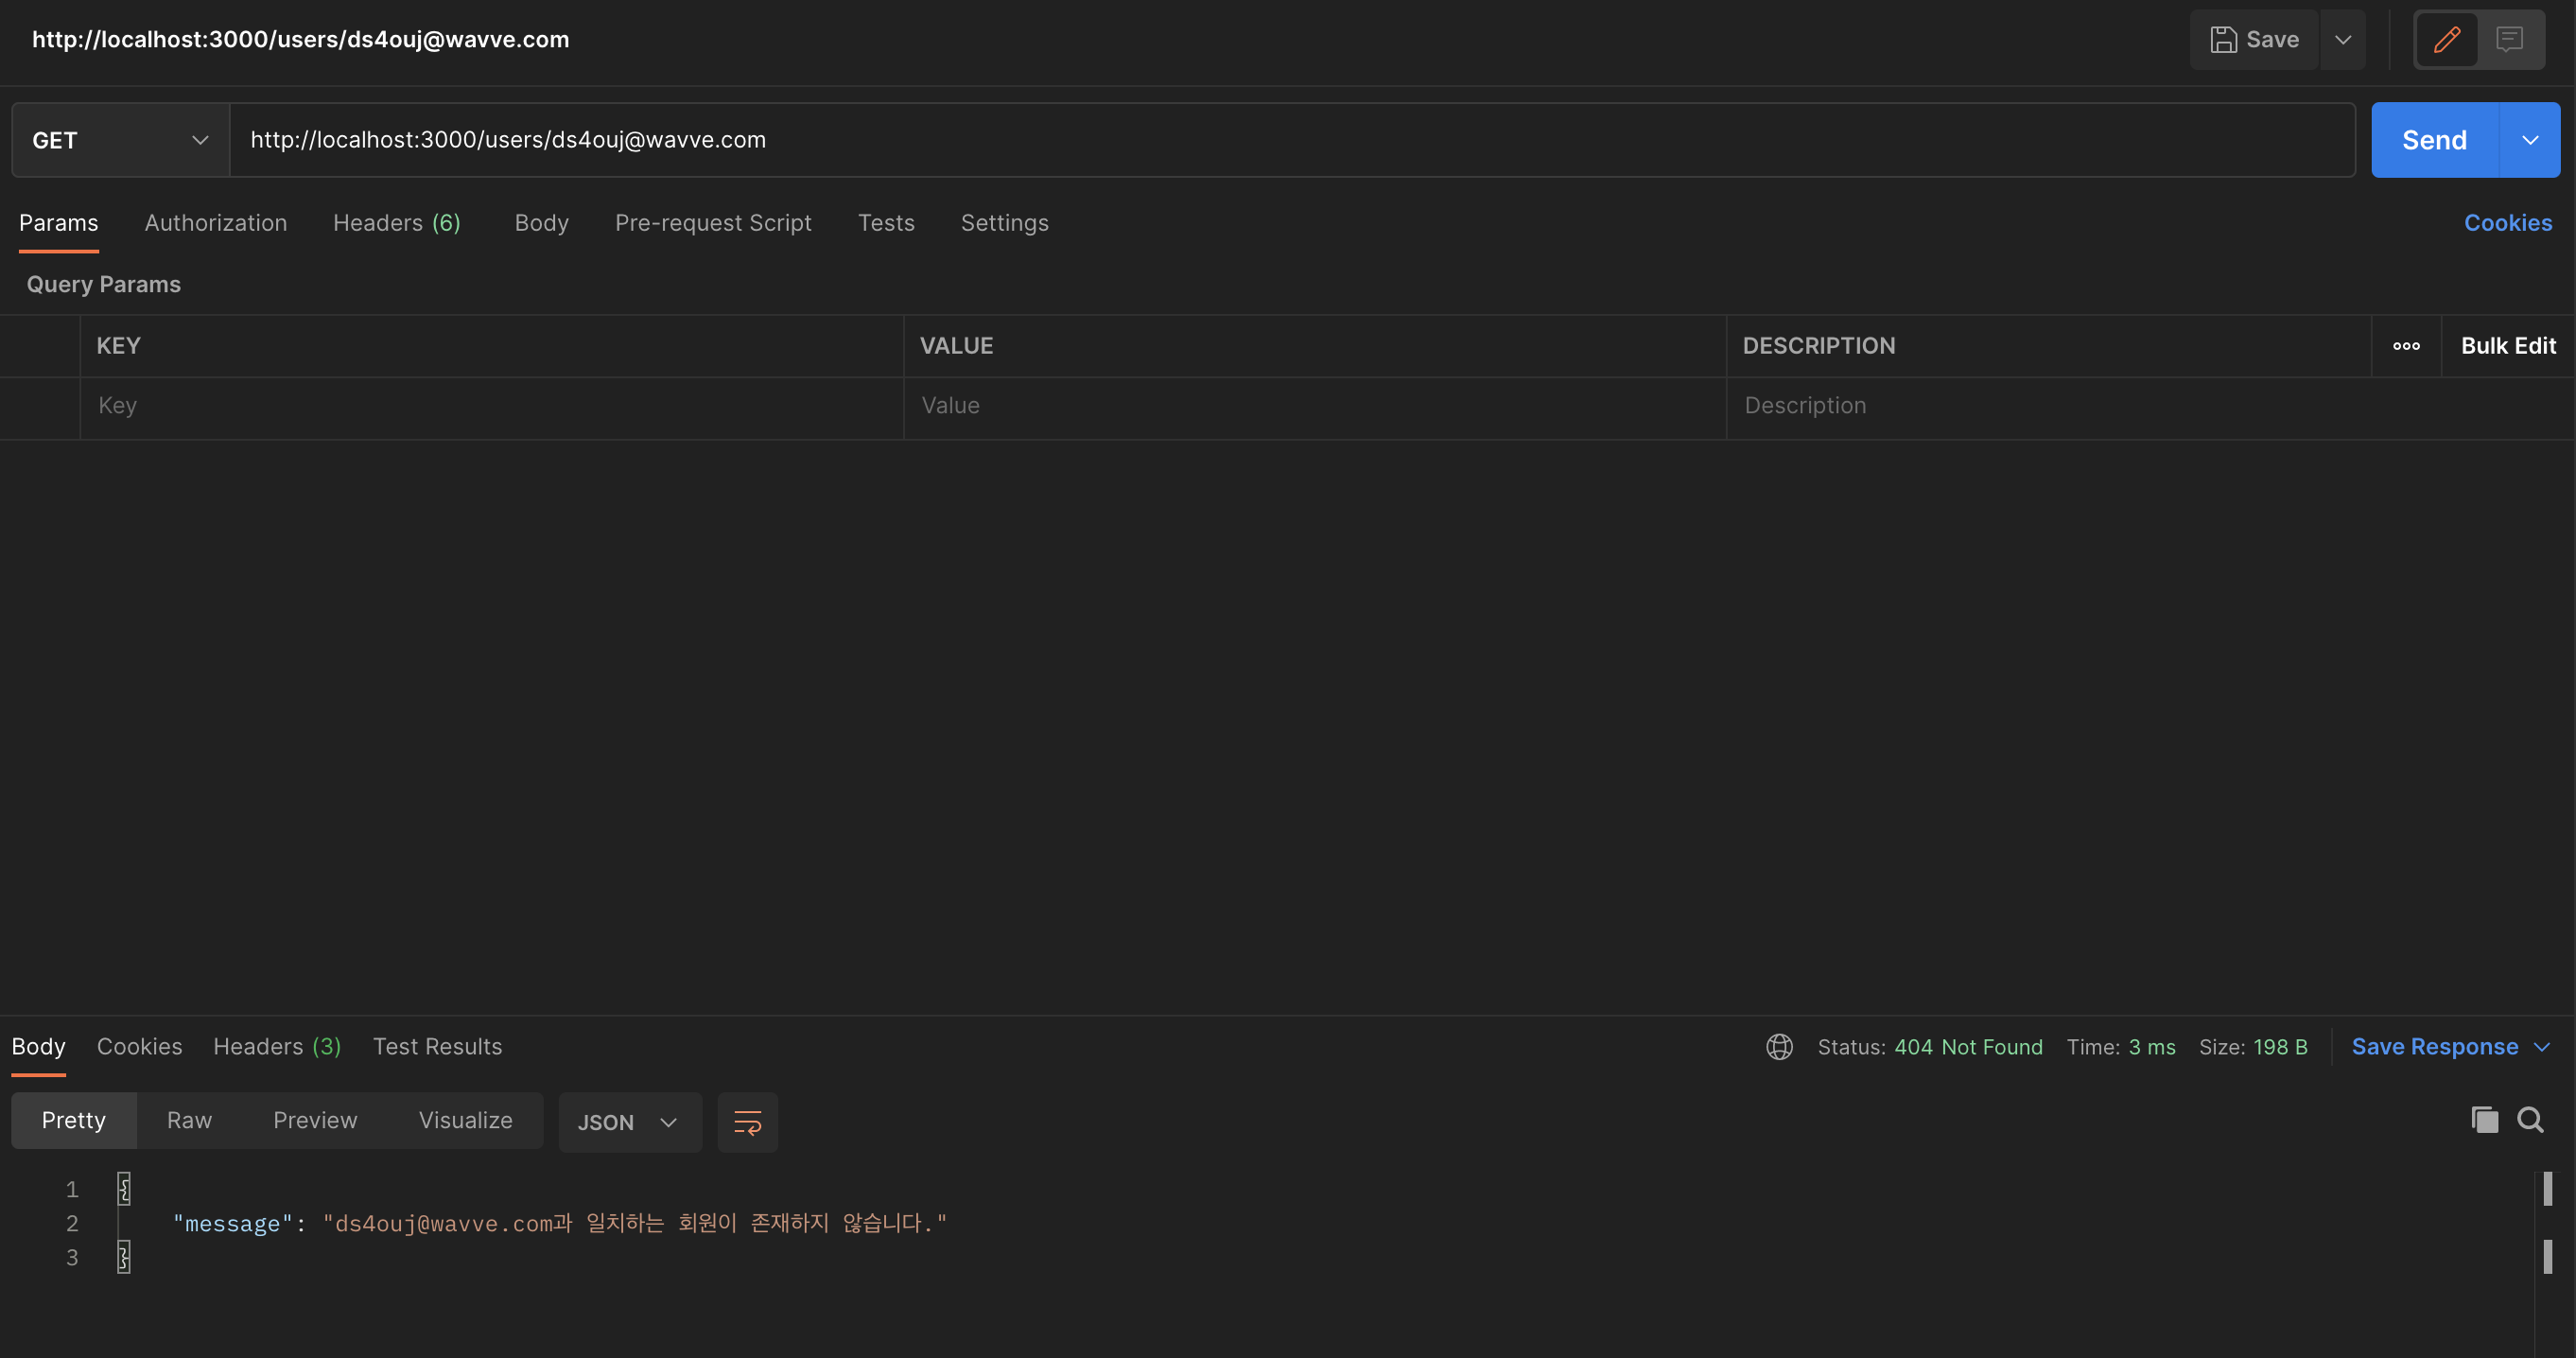Open the GET method dropdown
The width and height of the screenshot is (2576, 1358).
coord(120,140)
